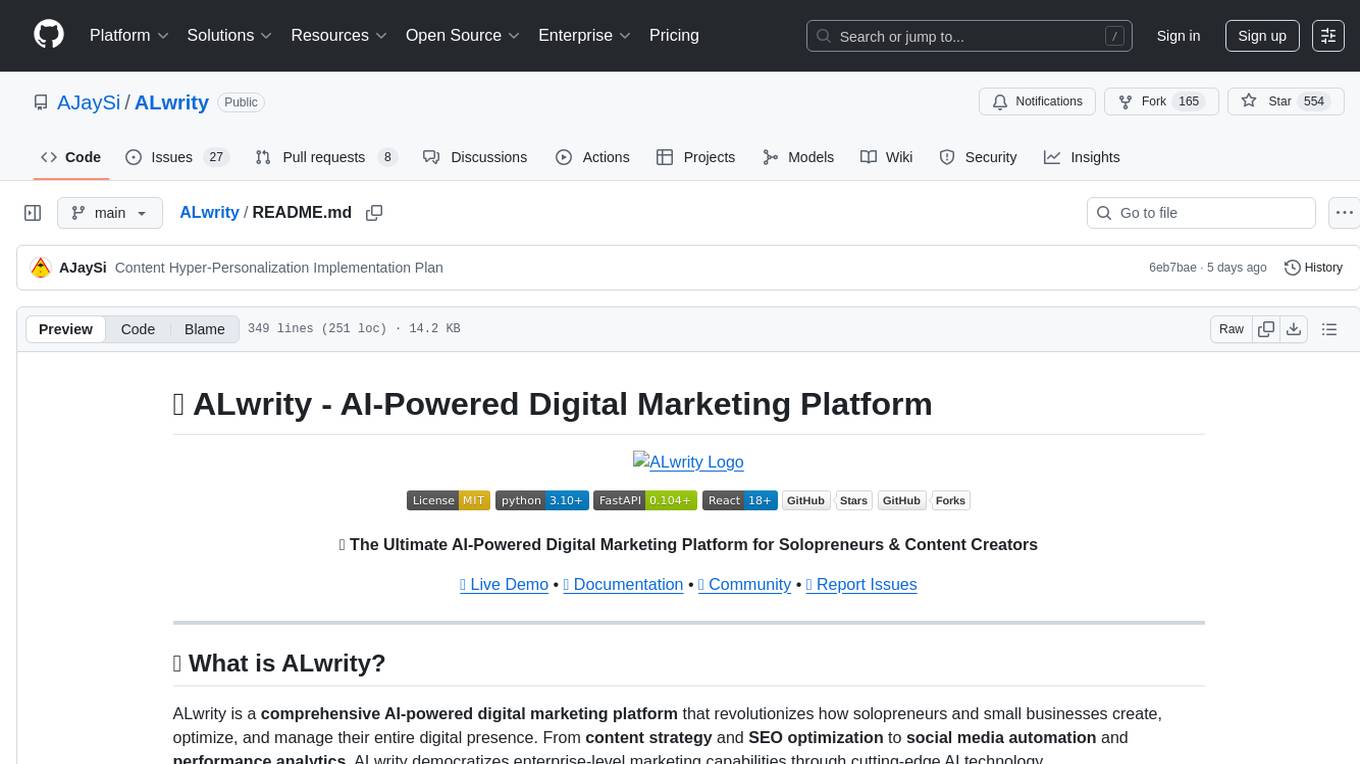Open the ALwrity Logo image link
Viewport: 1360px width, 764px height.
pos(688,462)
